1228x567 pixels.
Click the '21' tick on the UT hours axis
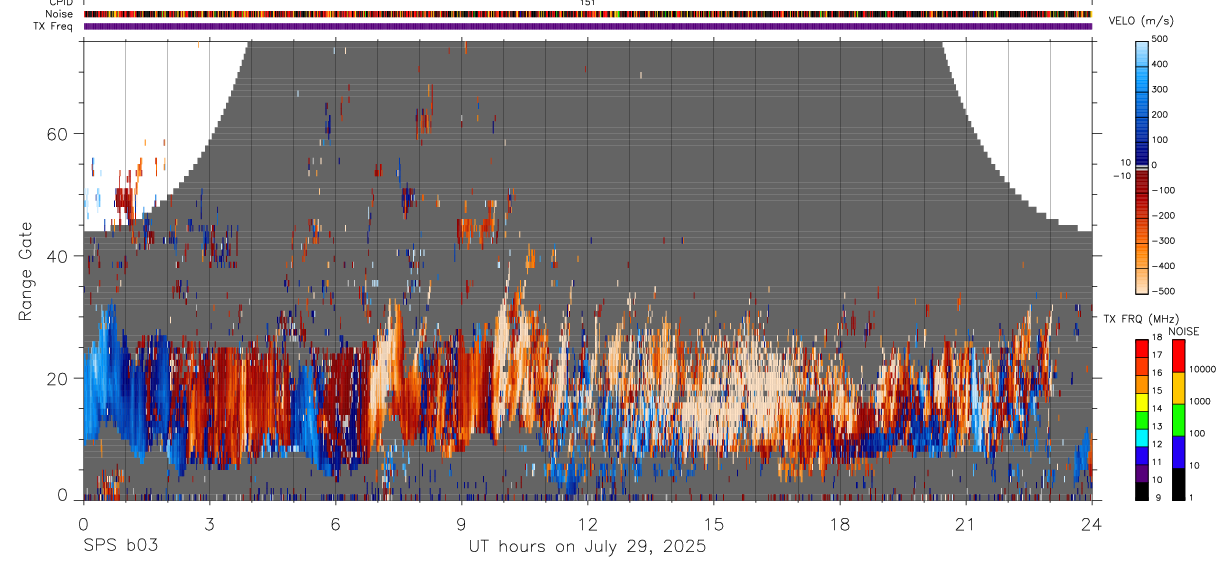965,524
